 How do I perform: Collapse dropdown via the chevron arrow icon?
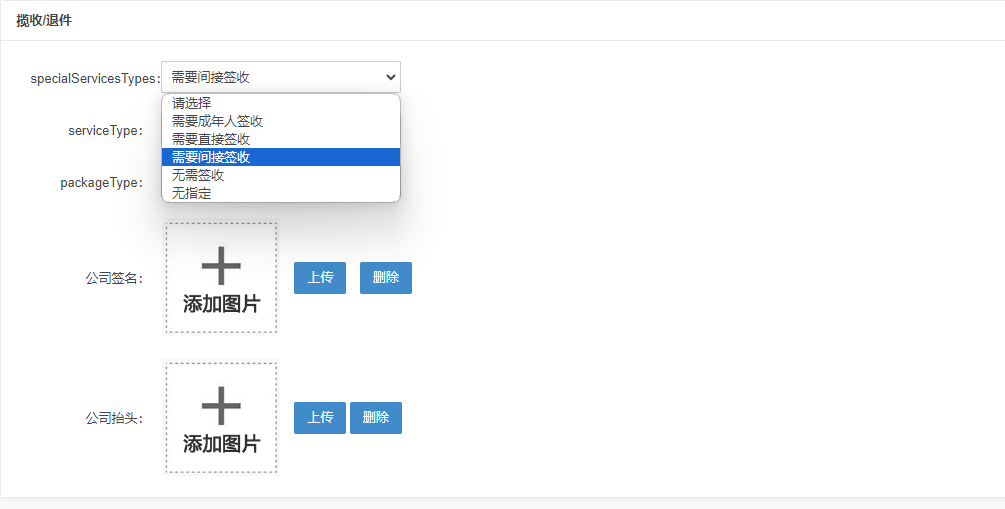click(390, 78)
